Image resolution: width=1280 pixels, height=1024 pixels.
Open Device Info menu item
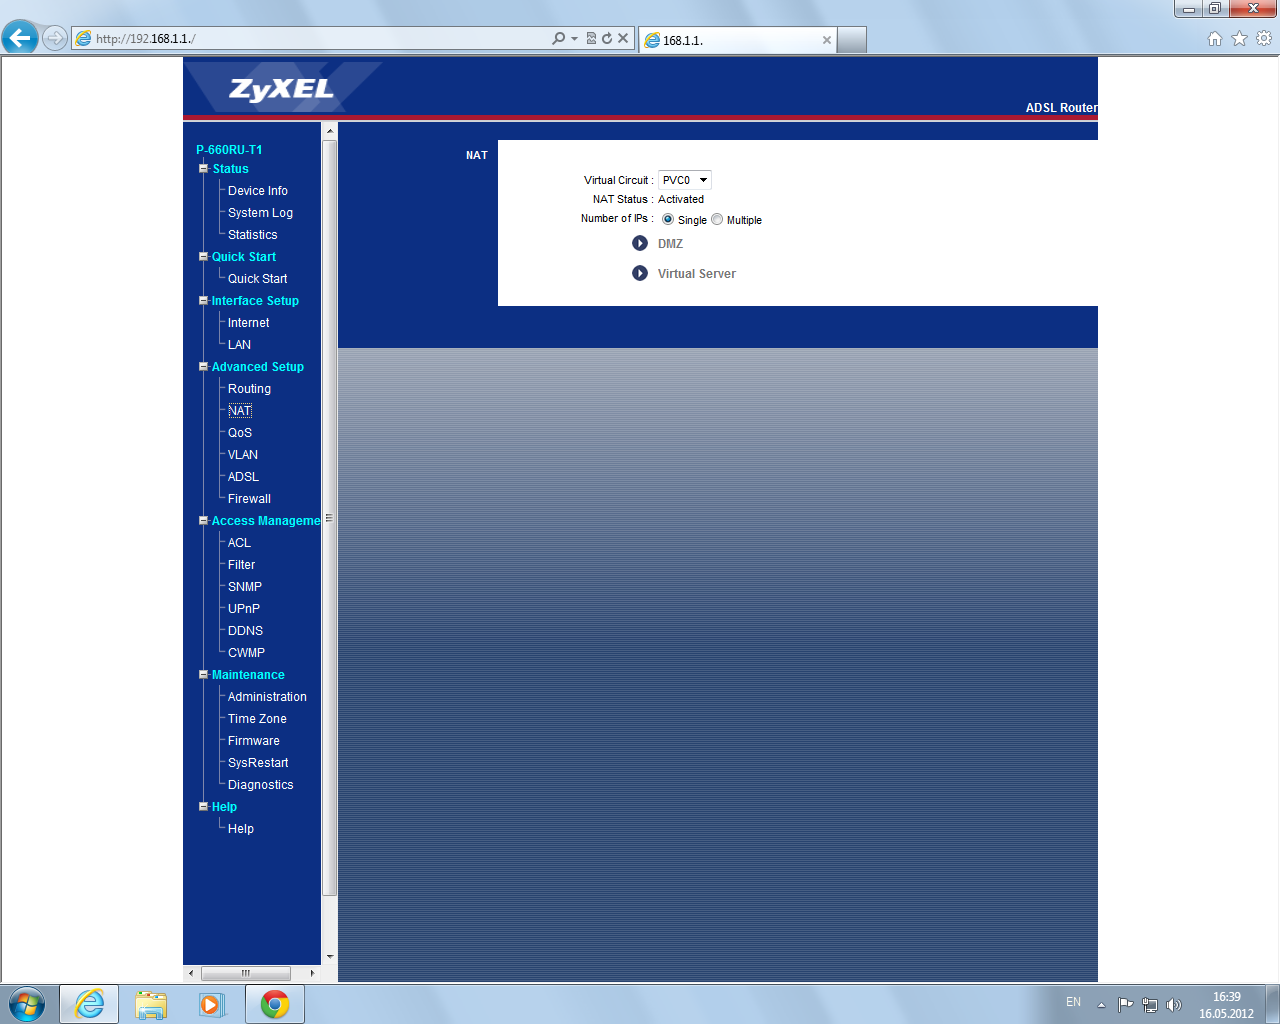[258, 191]
